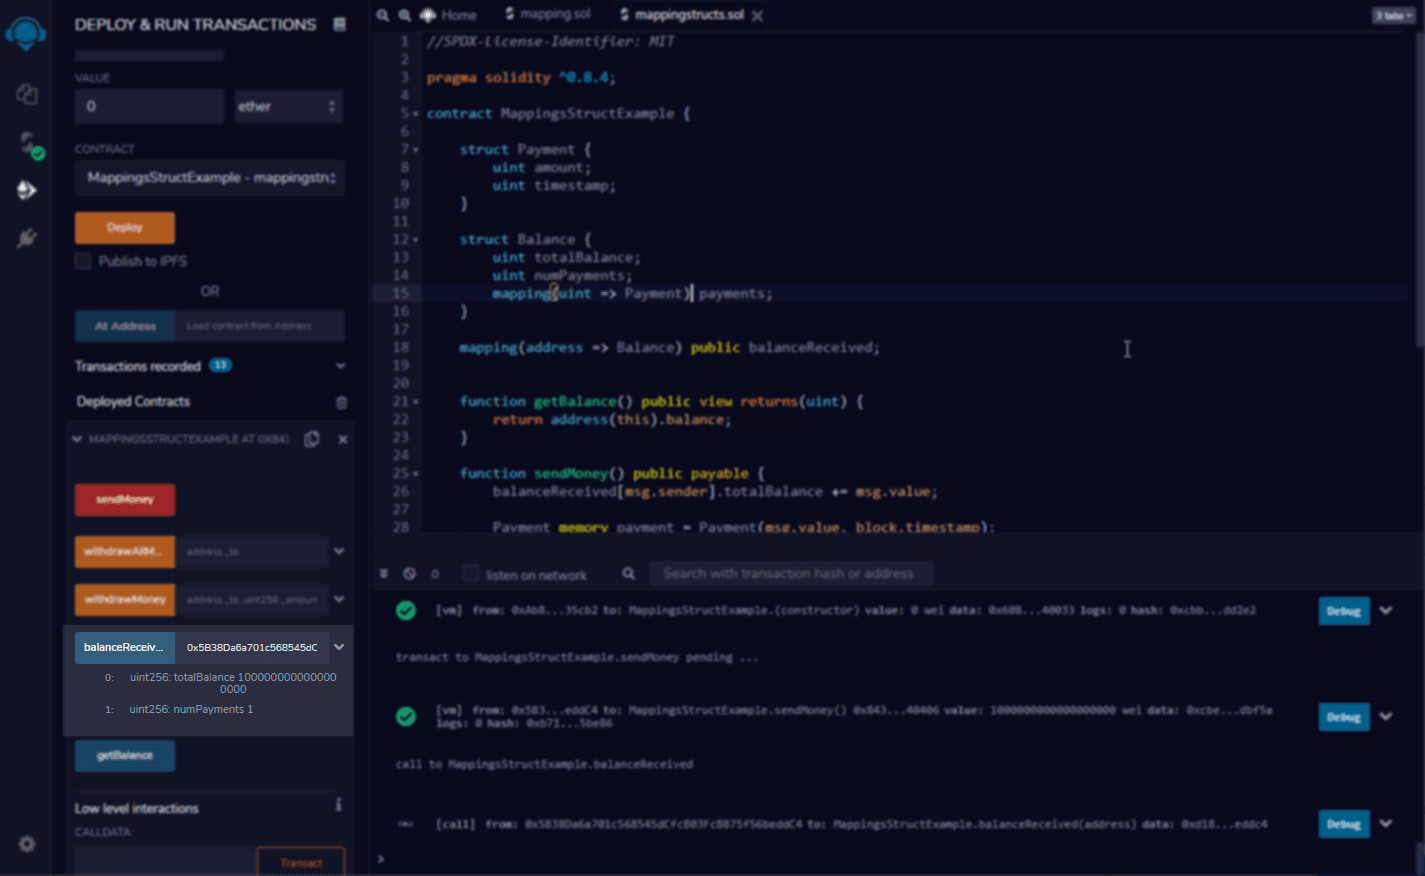Click the terminal search magnifier icon
This screenshot has width=1425, height=876.
(628, 573)
